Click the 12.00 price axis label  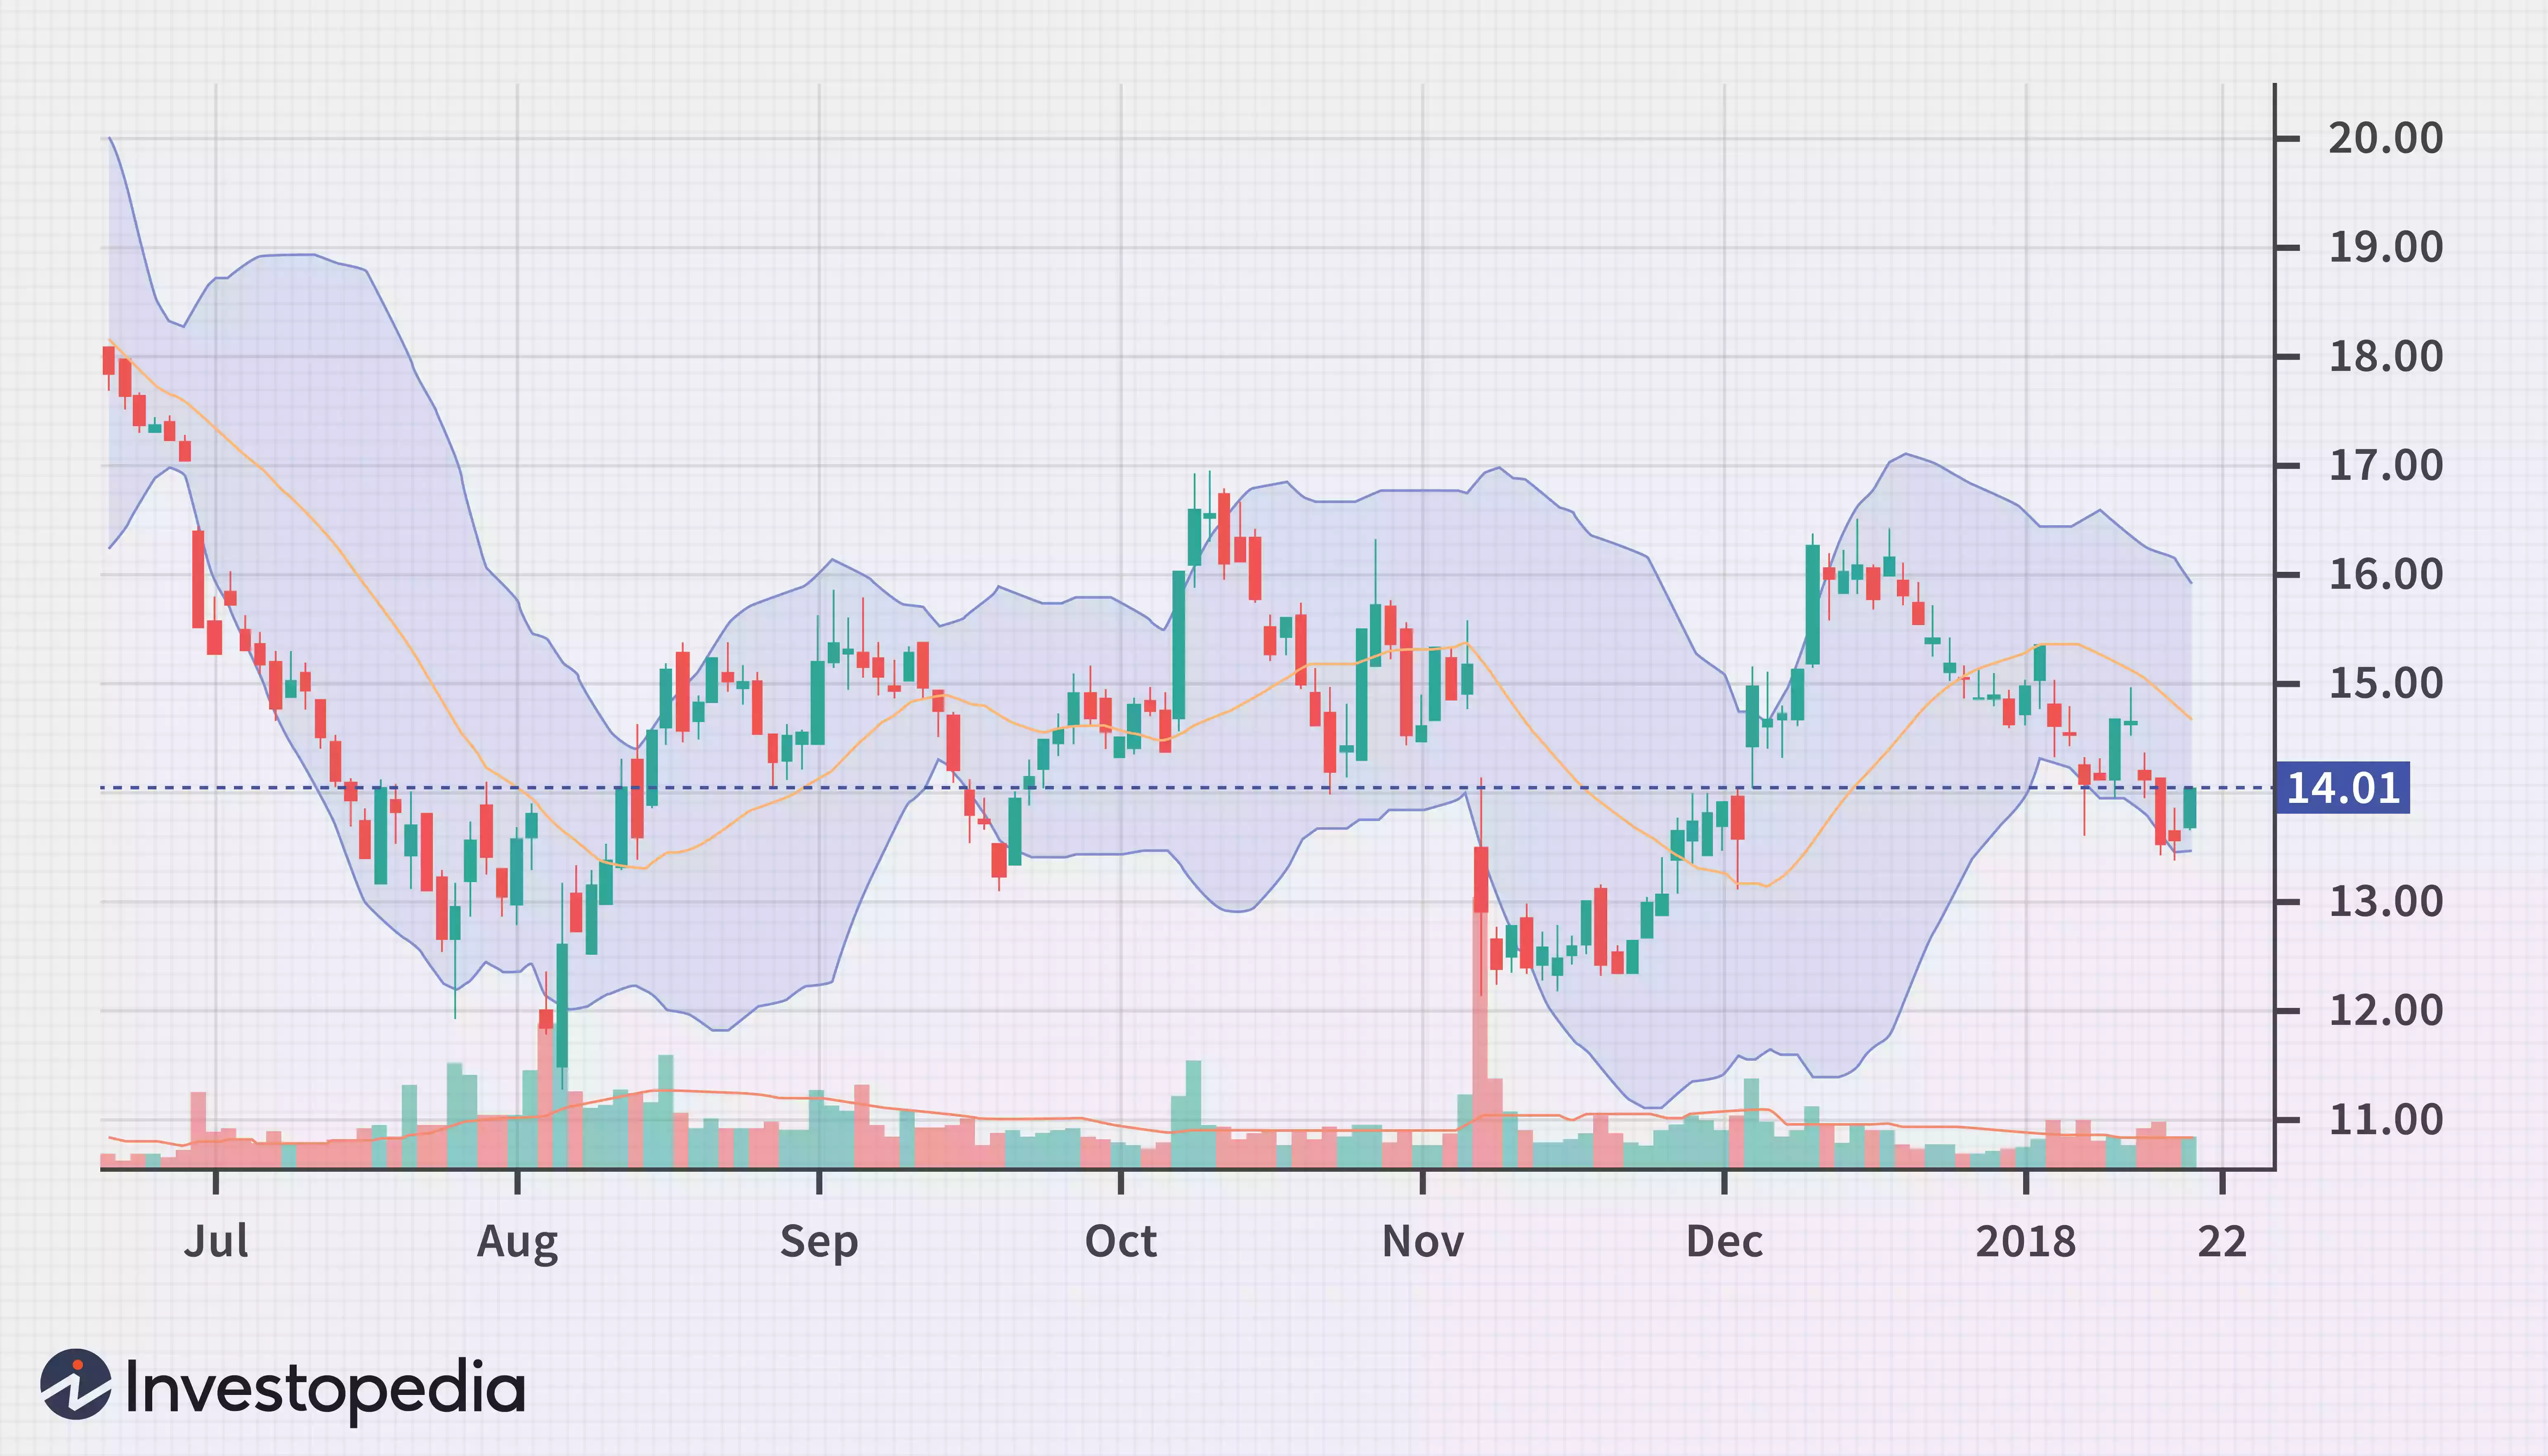(x=2385, y=1010)
